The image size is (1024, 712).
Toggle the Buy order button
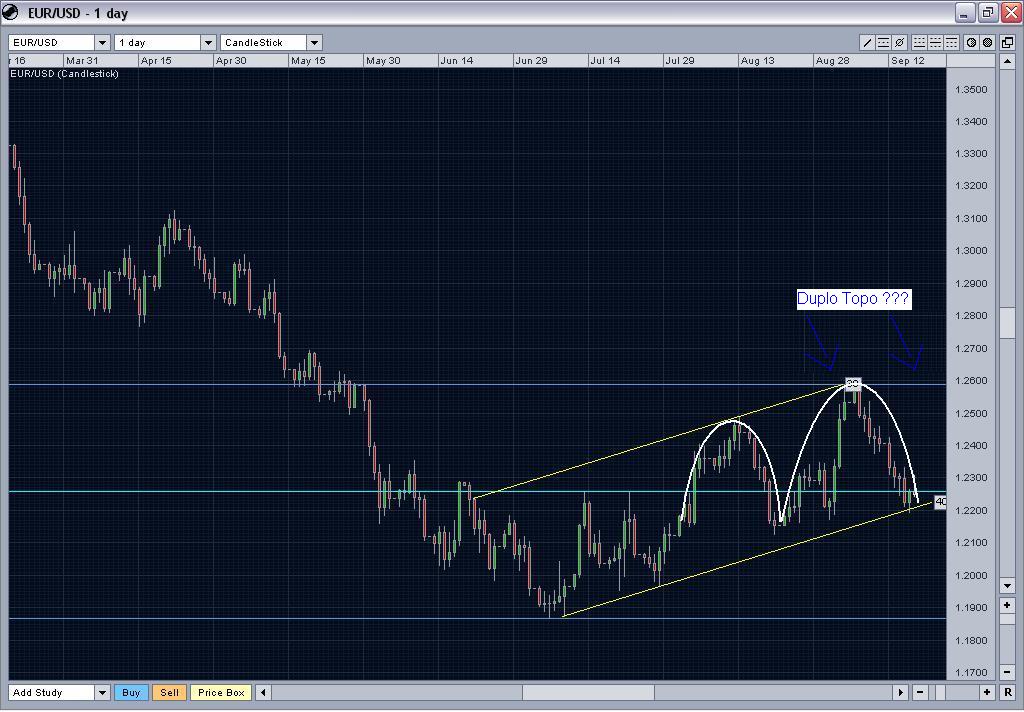pos(130,692)
